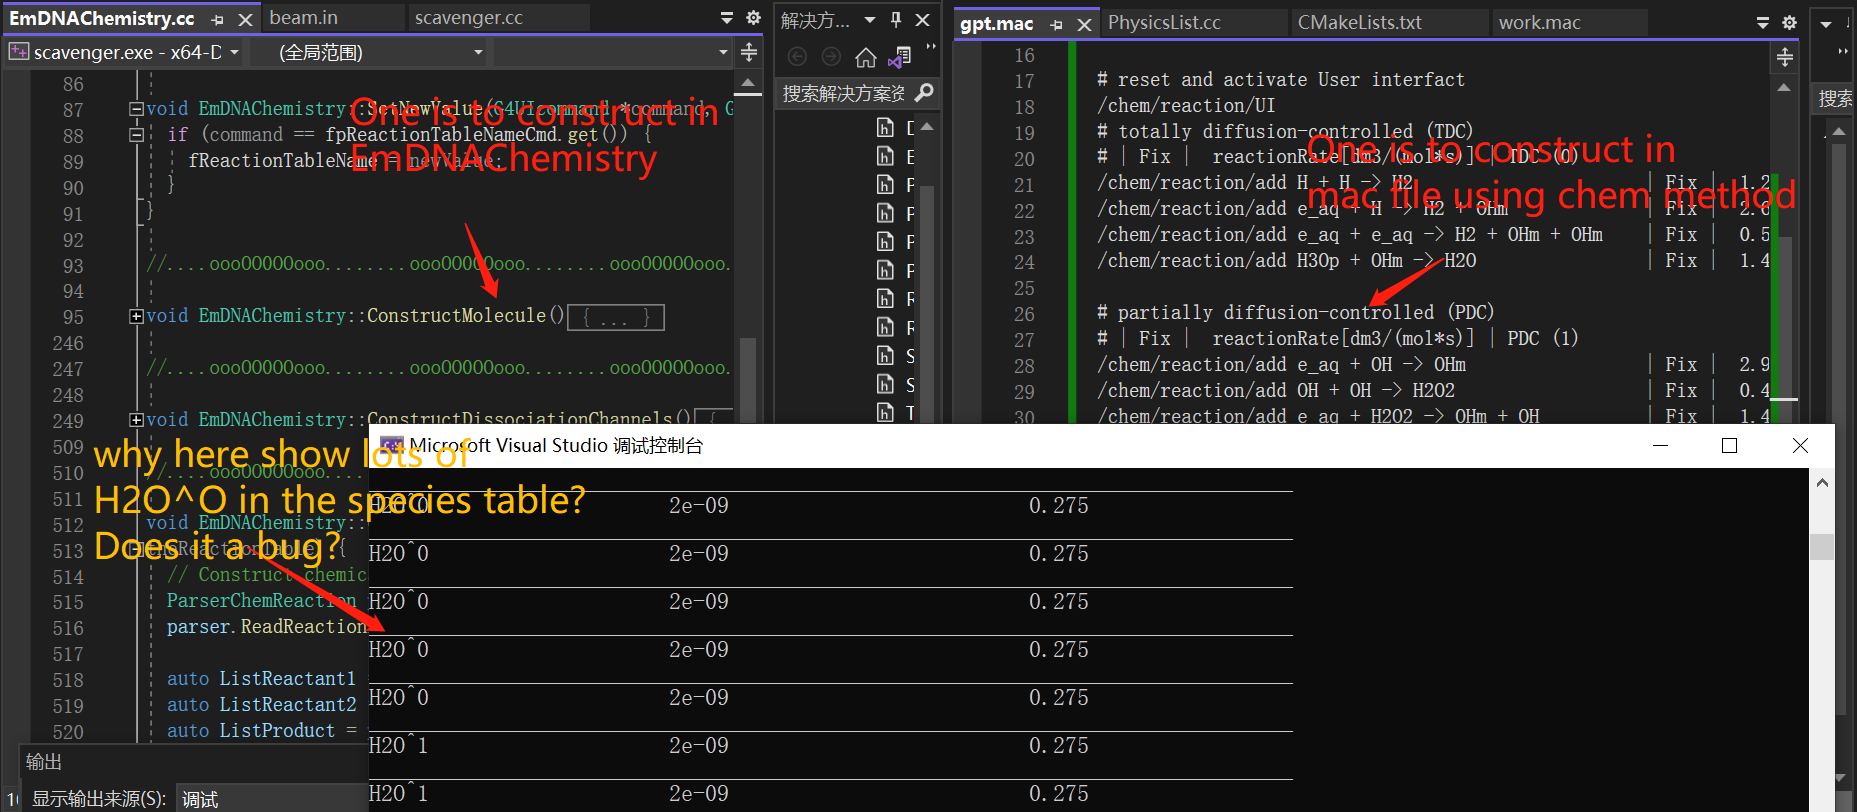Show the left editor's open-files list dropdown

[727, 18]
